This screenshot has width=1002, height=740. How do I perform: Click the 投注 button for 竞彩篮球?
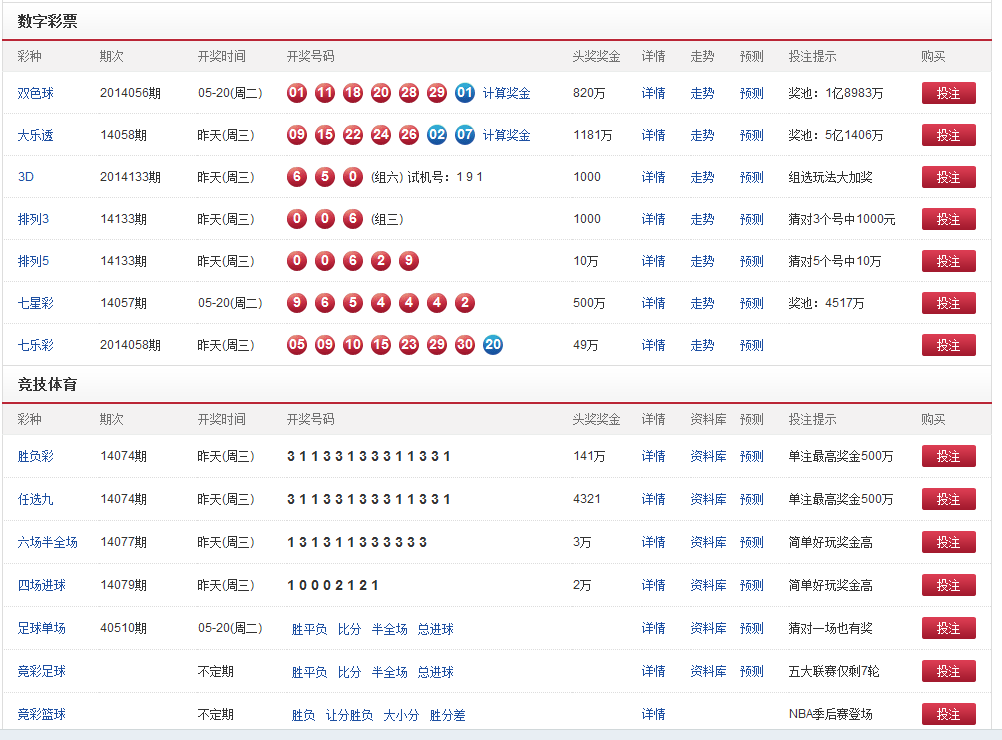pyautogui.click(x=948, y=714)
